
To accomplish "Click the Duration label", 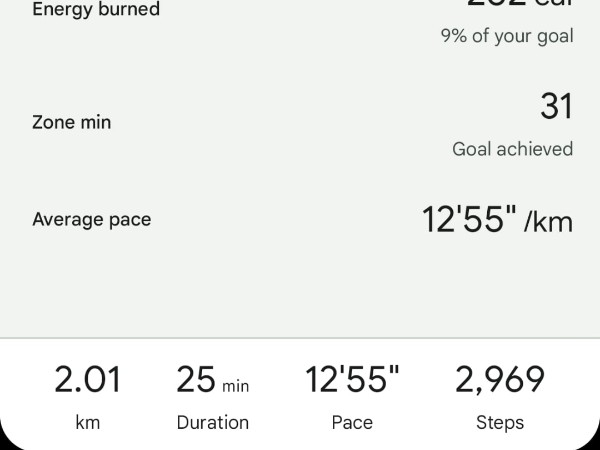I will click(x=213, y=422).
